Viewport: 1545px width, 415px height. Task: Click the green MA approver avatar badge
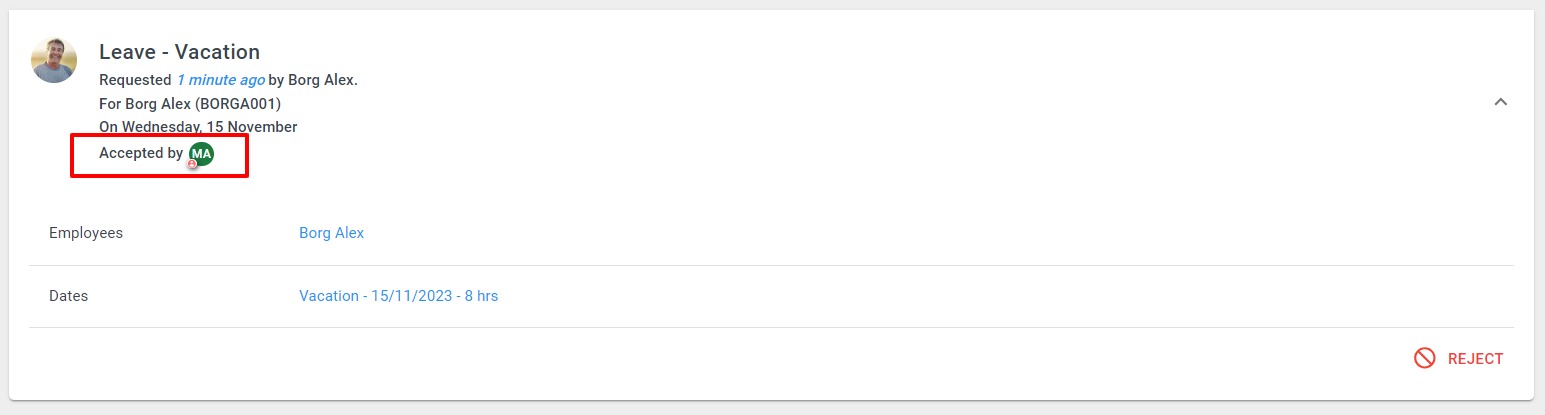(202, 153)
